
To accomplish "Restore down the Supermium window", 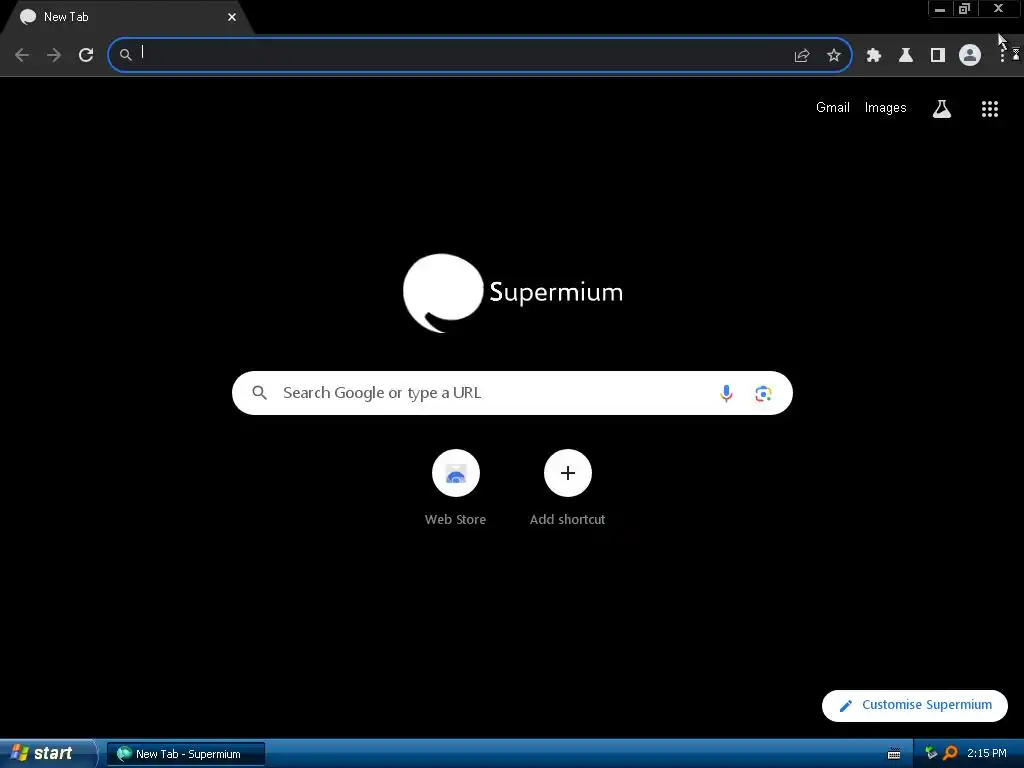I will point(965,9).
